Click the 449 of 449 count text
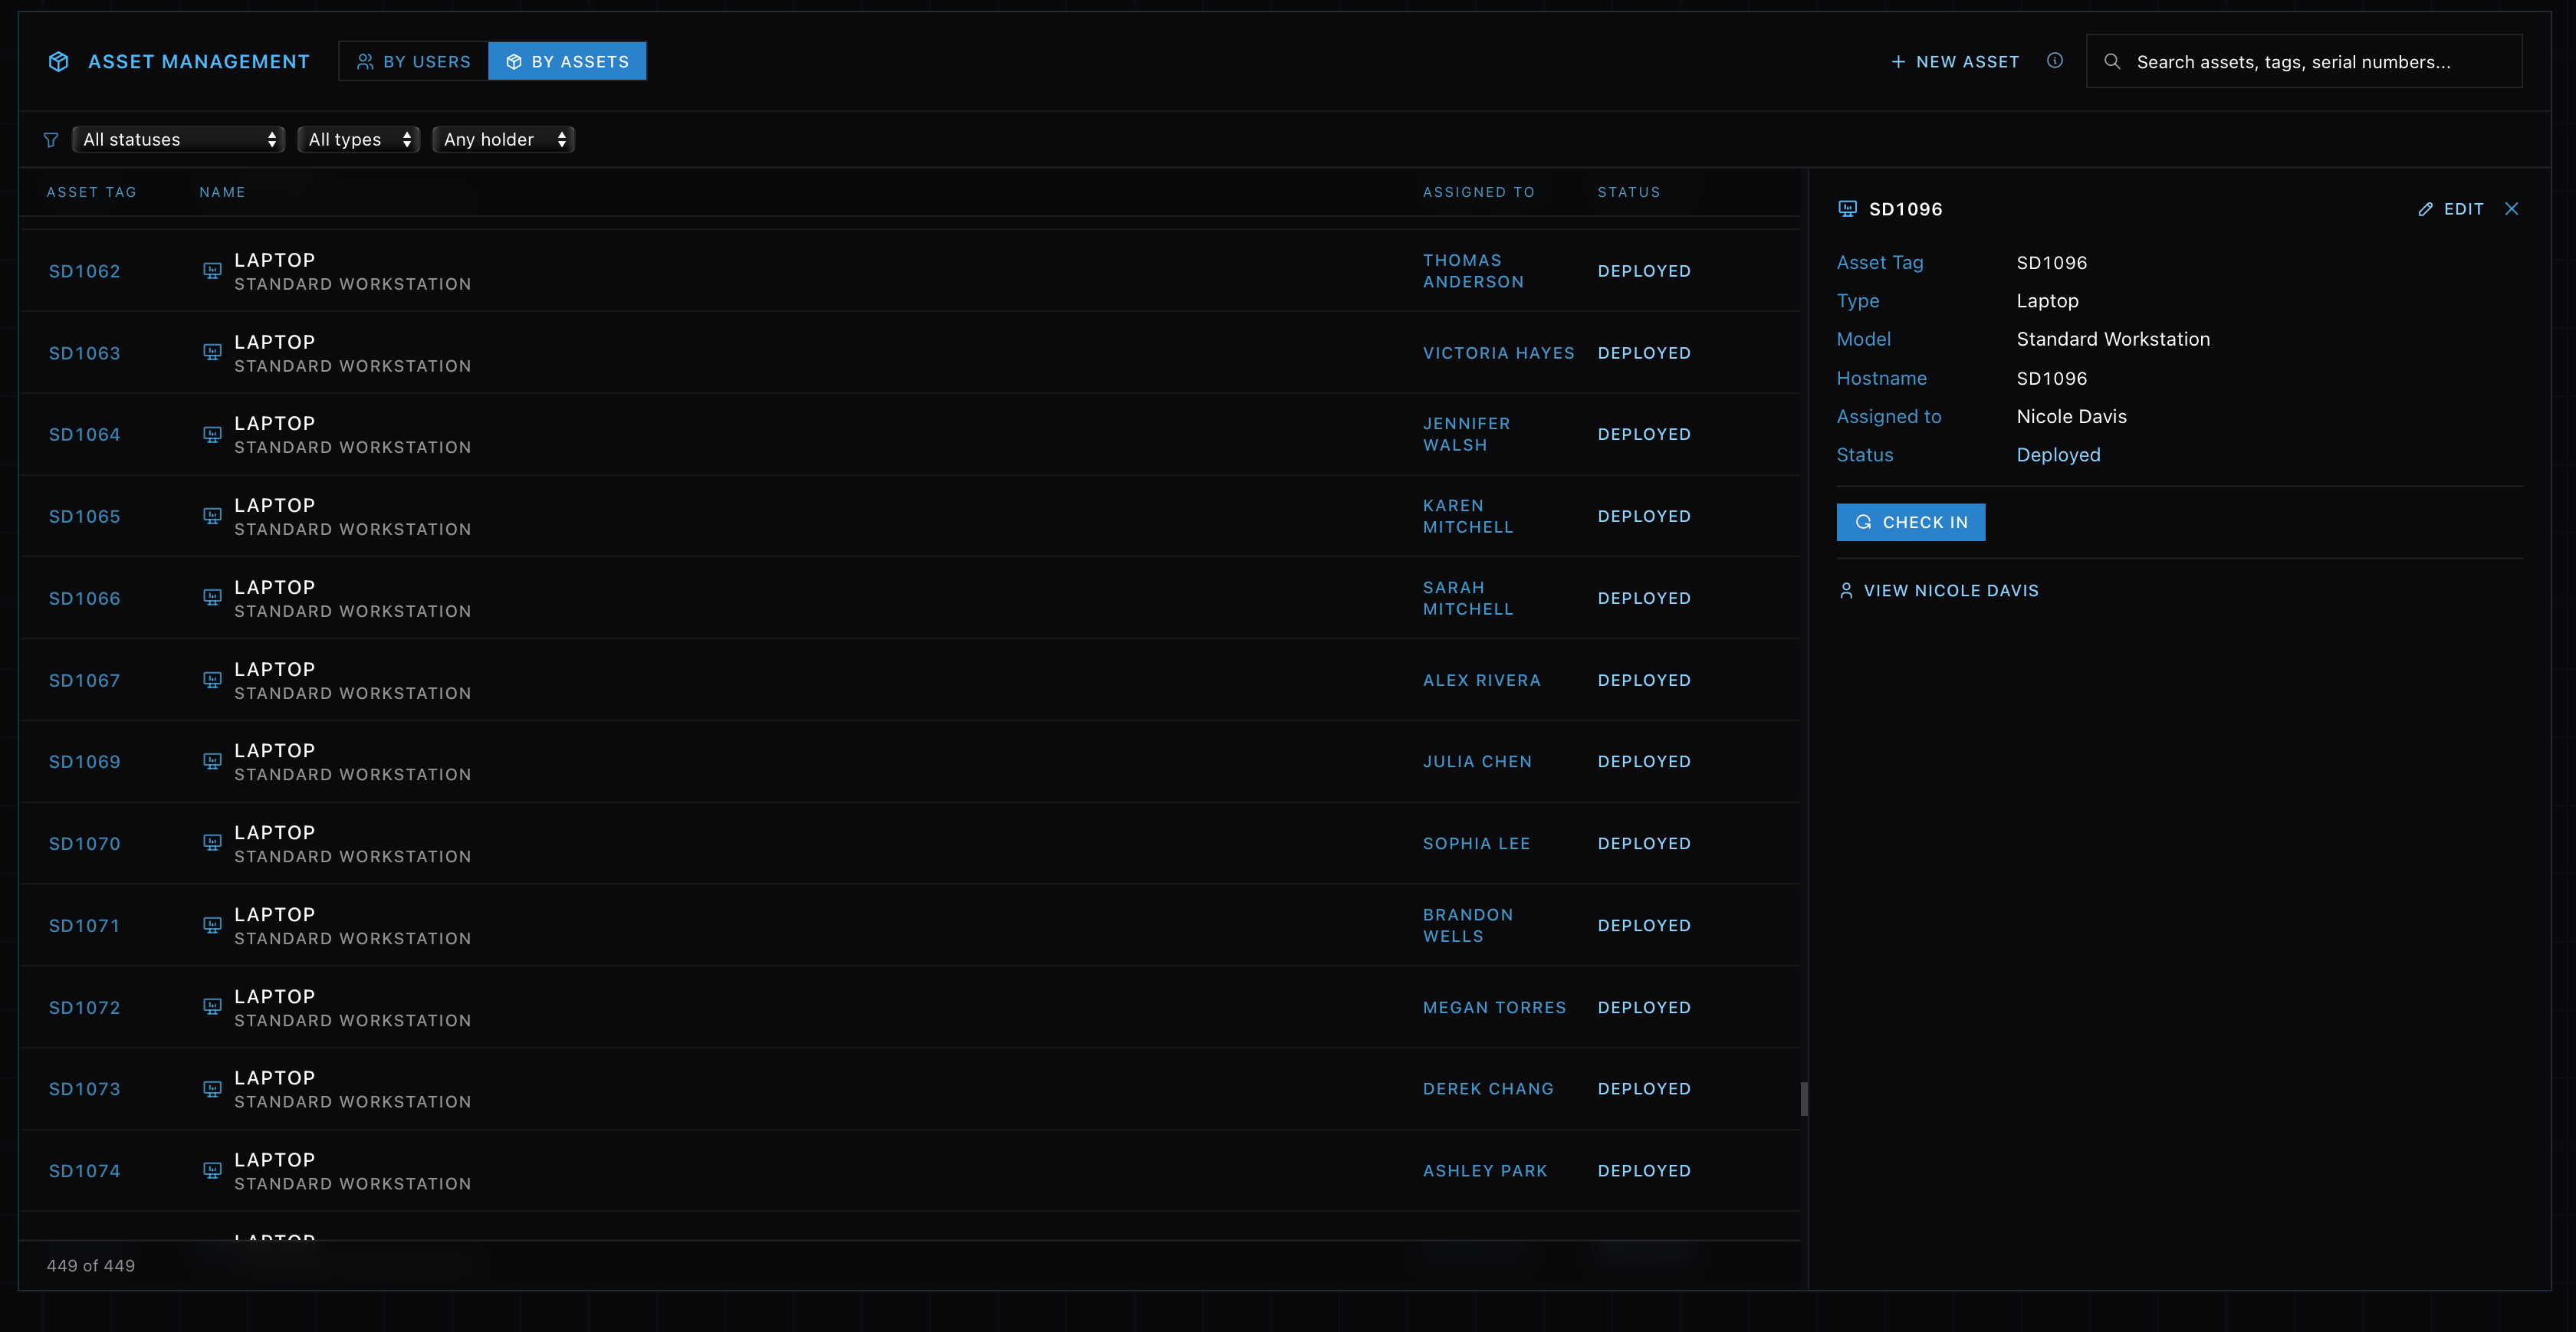Viewport: 2576px width, 1332px height. click(91, 1266)
